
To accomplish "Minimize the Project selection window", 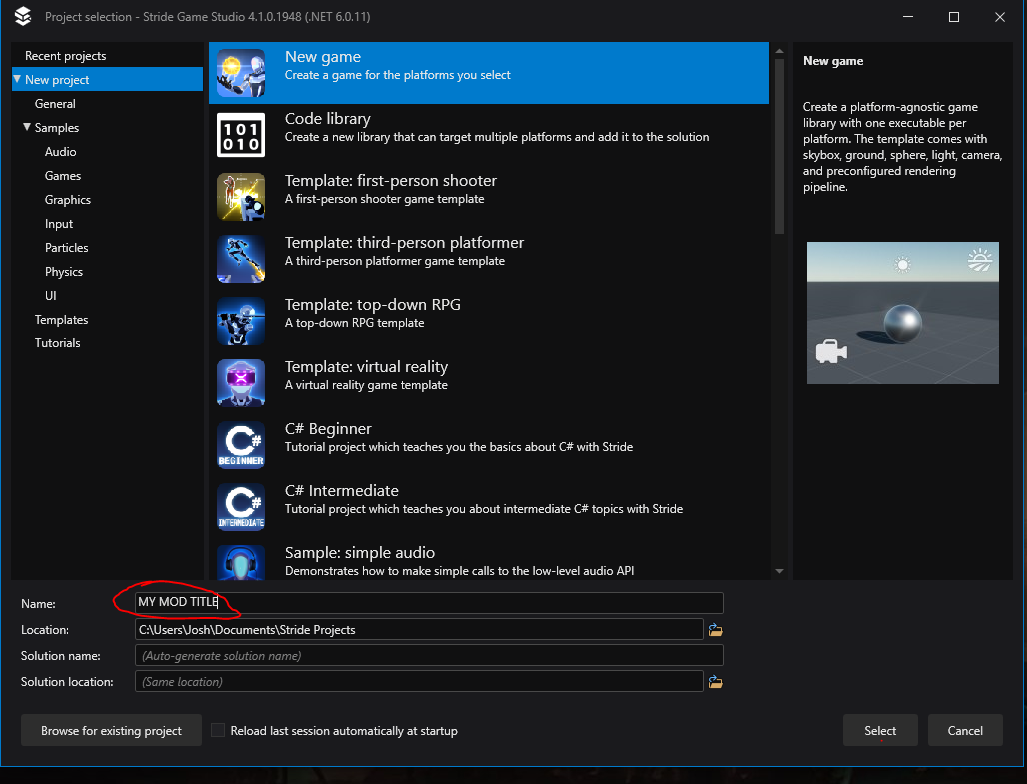I will pos(908,17).
